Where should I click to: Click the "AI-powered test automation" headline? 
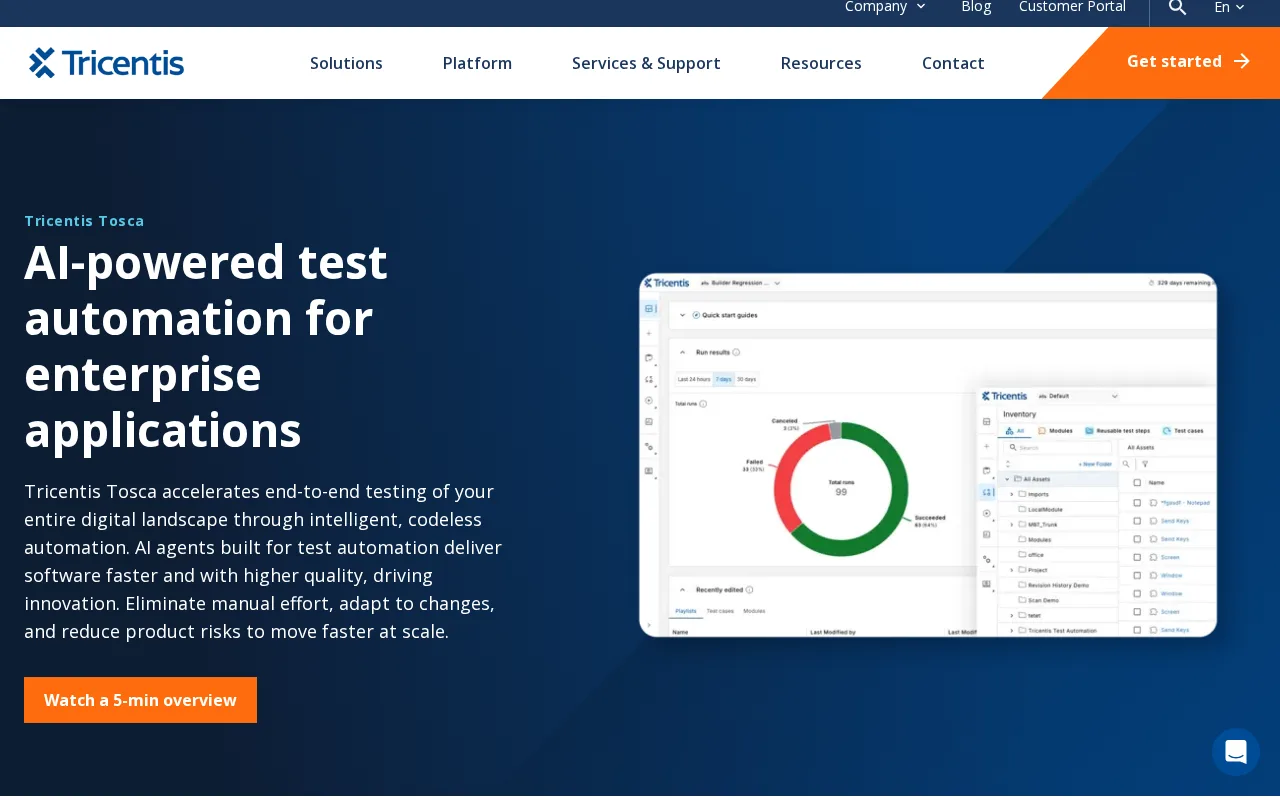pos(206,345)
